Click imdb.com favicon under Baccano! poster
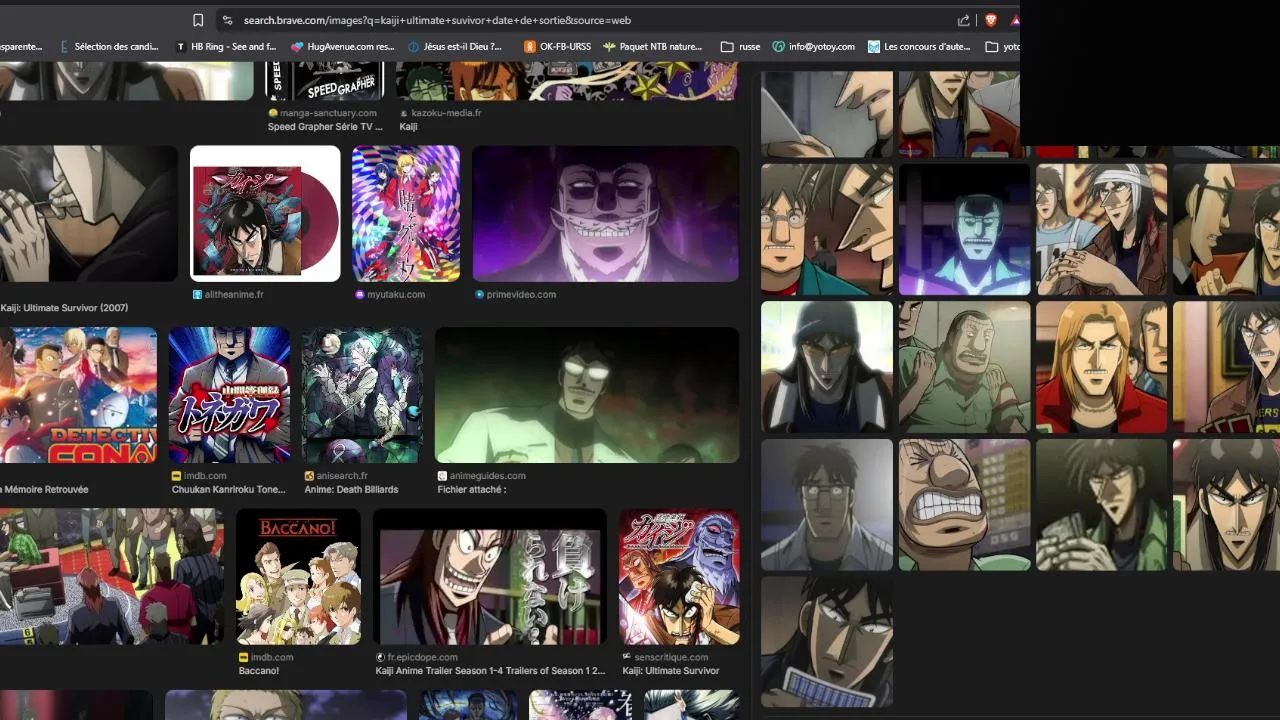The image size is (1280, 720). (244, 658)
